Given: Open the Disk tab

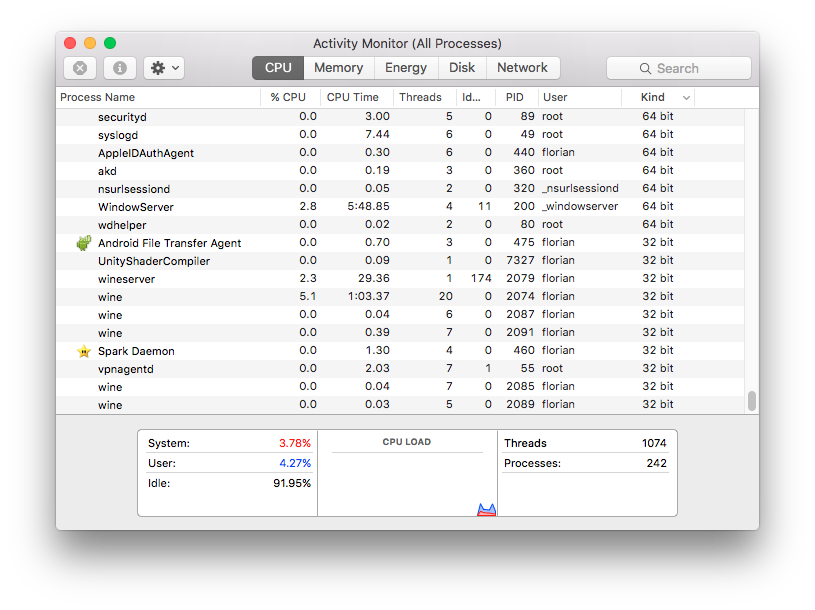Looking at the screenshot, I should (462, 68).
